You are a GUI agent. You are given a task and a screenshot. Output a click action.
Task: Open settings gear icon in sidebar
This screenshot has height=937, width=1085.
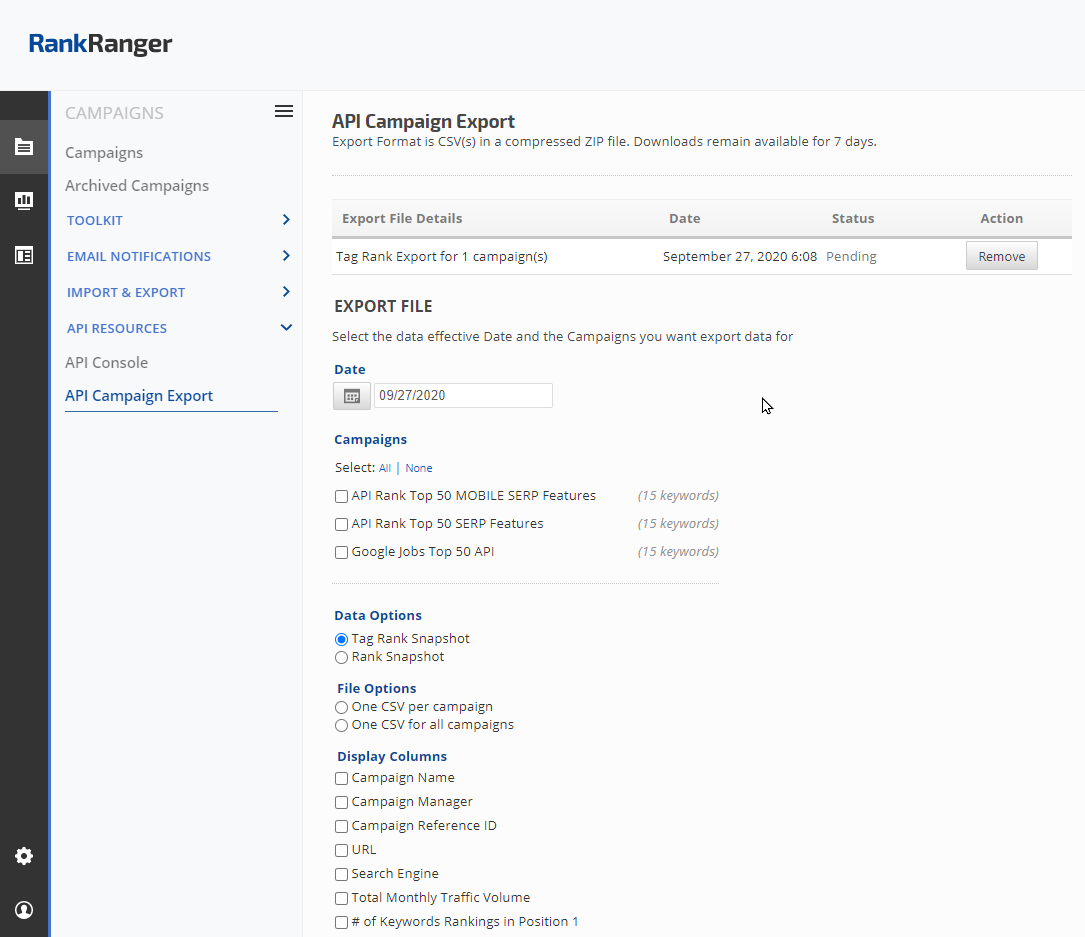tap(24, 856)
